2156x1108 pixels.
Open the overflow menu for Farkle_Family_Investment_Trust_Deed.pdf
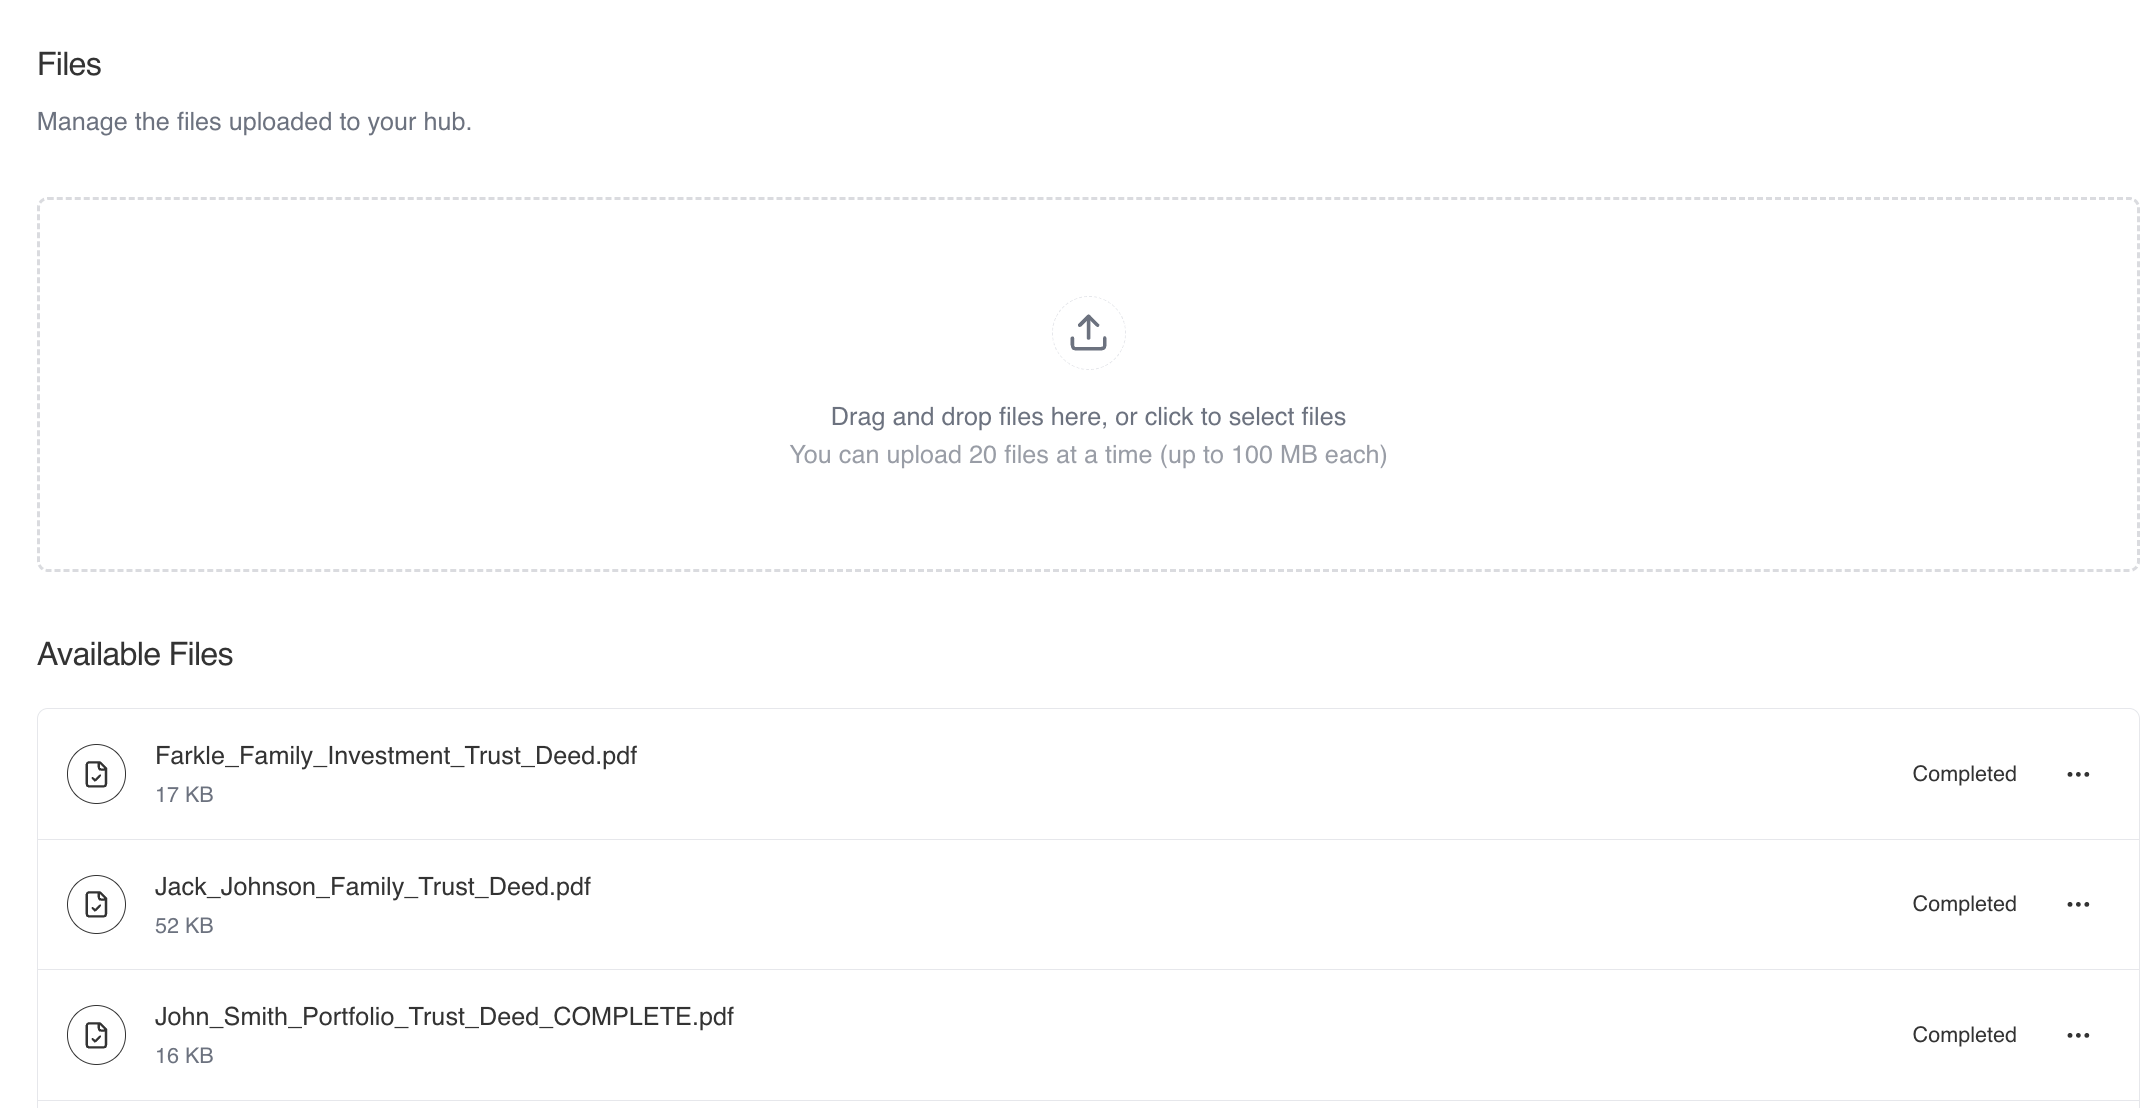[2078, 773]
